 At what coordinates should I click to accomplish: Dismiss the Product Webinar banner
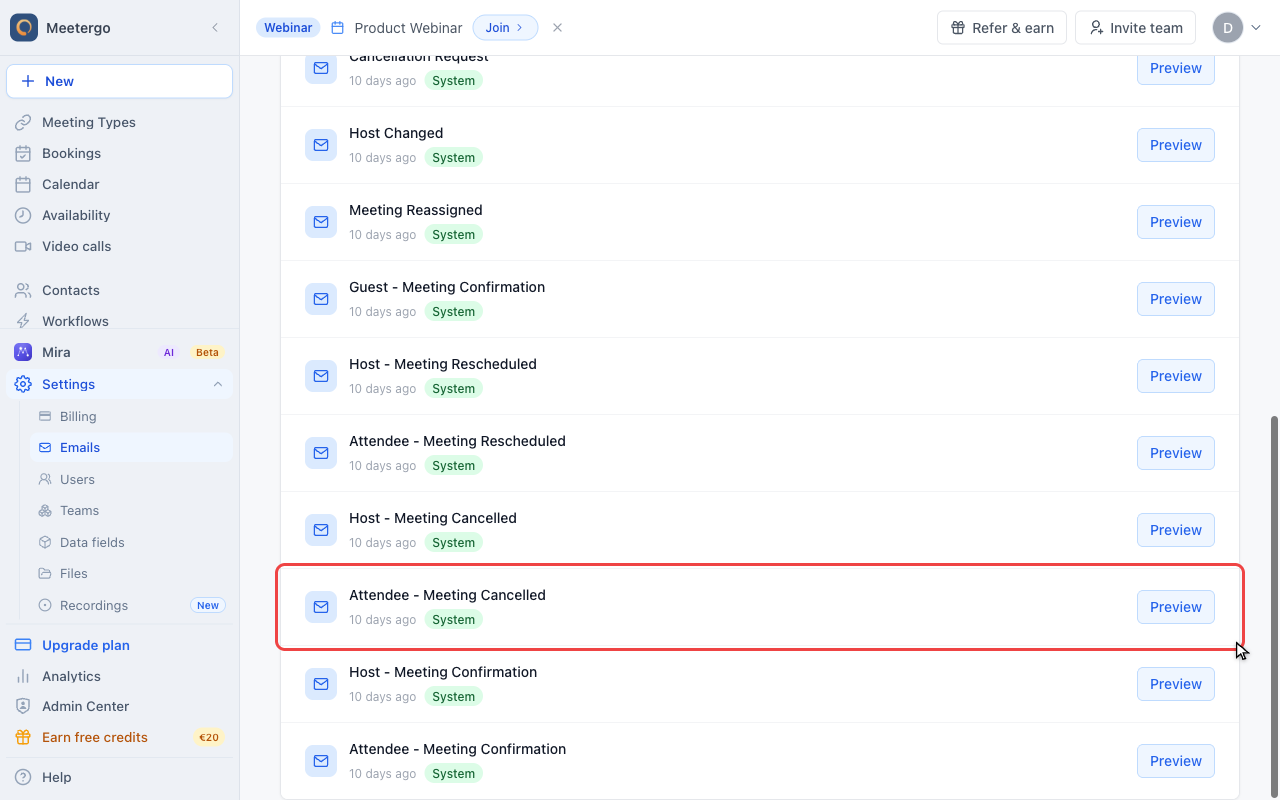click(x=557, y=28)
